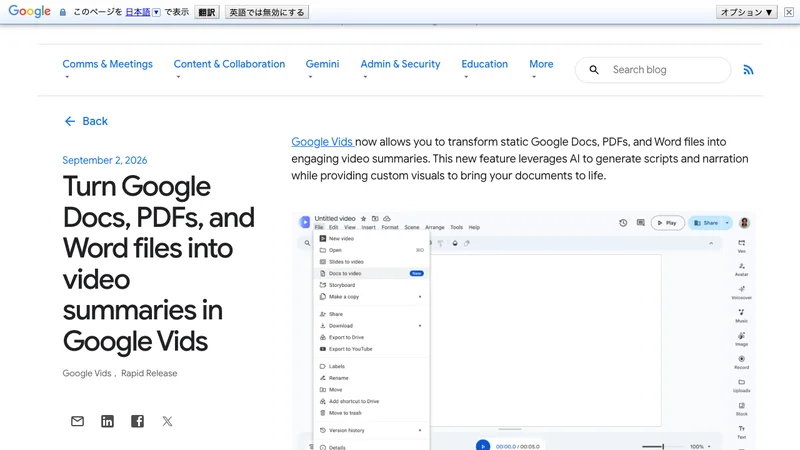Open the Image tool in the sidebar
Screen dimensions: 800x450
pyautogui.click(x=741, y=339)
